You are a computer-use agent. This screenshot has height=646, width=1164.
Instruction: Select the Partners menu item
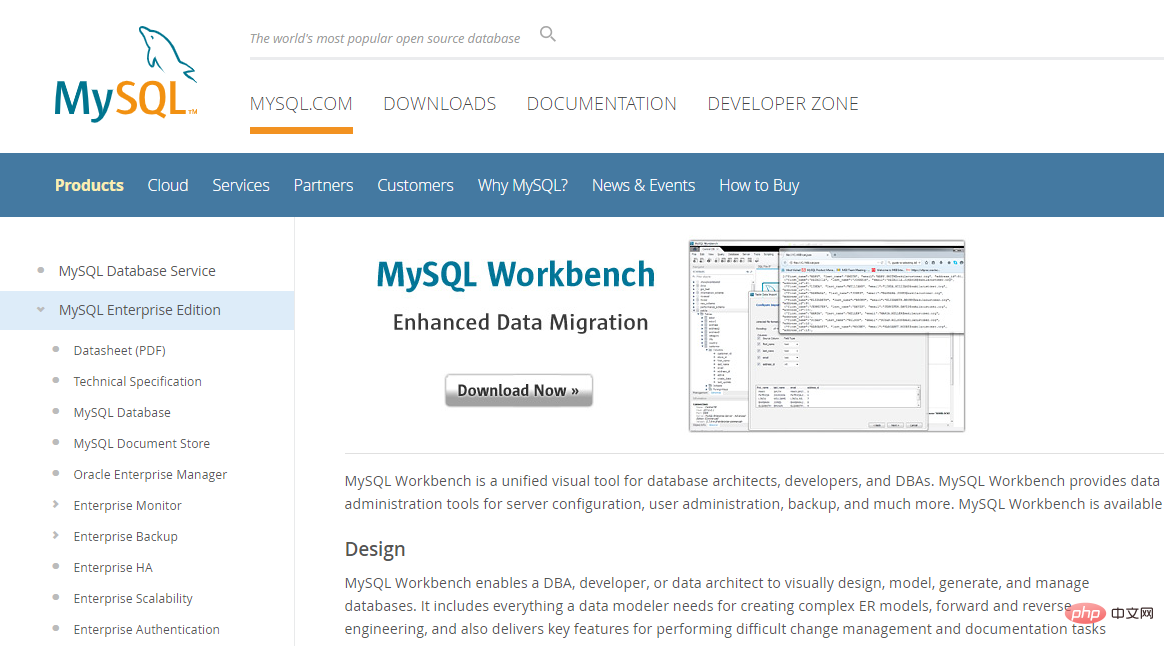pos(323,185)
